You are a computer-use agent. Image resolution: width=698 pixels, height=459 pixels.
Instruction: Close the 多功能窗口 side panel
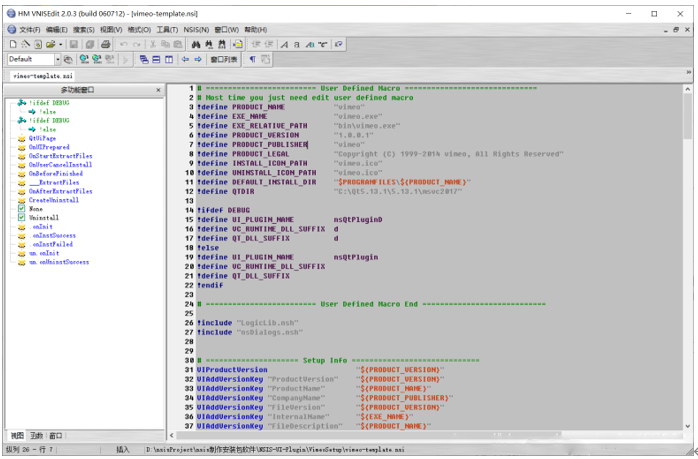click(x=158, y=90)
